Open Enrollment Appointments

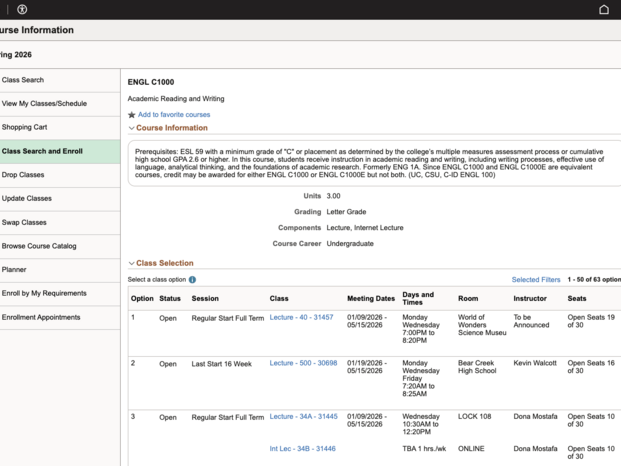pos(60,317)
